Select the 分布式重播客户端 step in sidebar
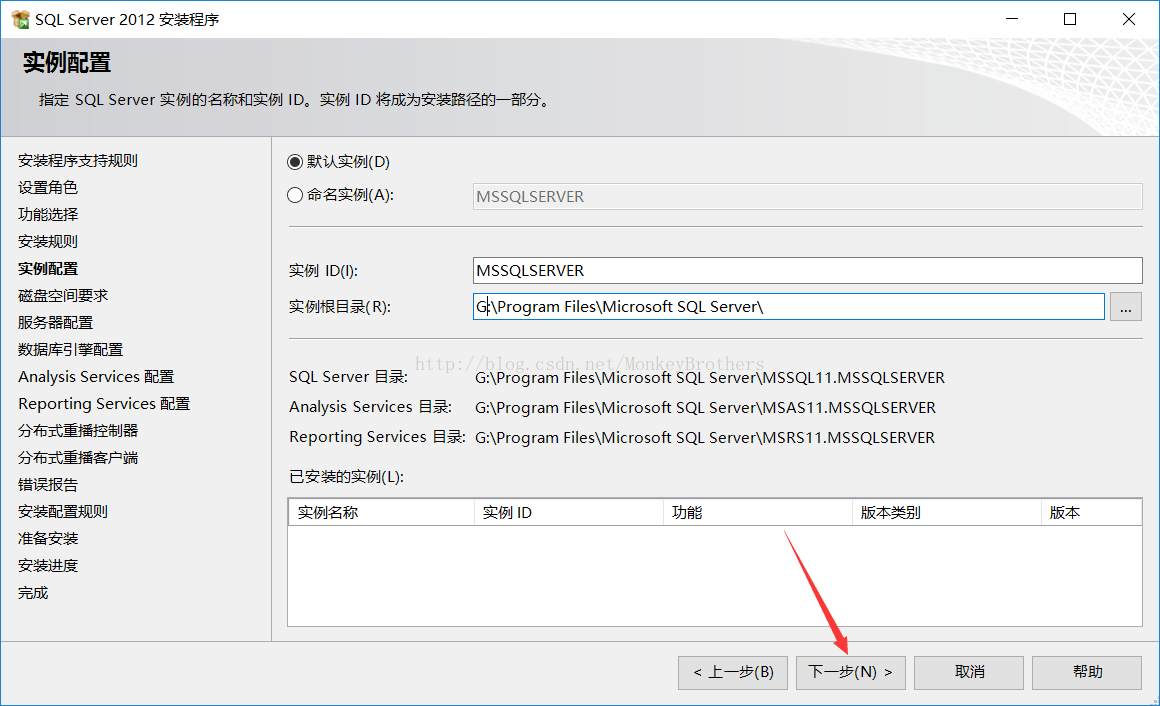Image resolution: width=1160 pixels, height=706 pixels. [x=78, y=458]
